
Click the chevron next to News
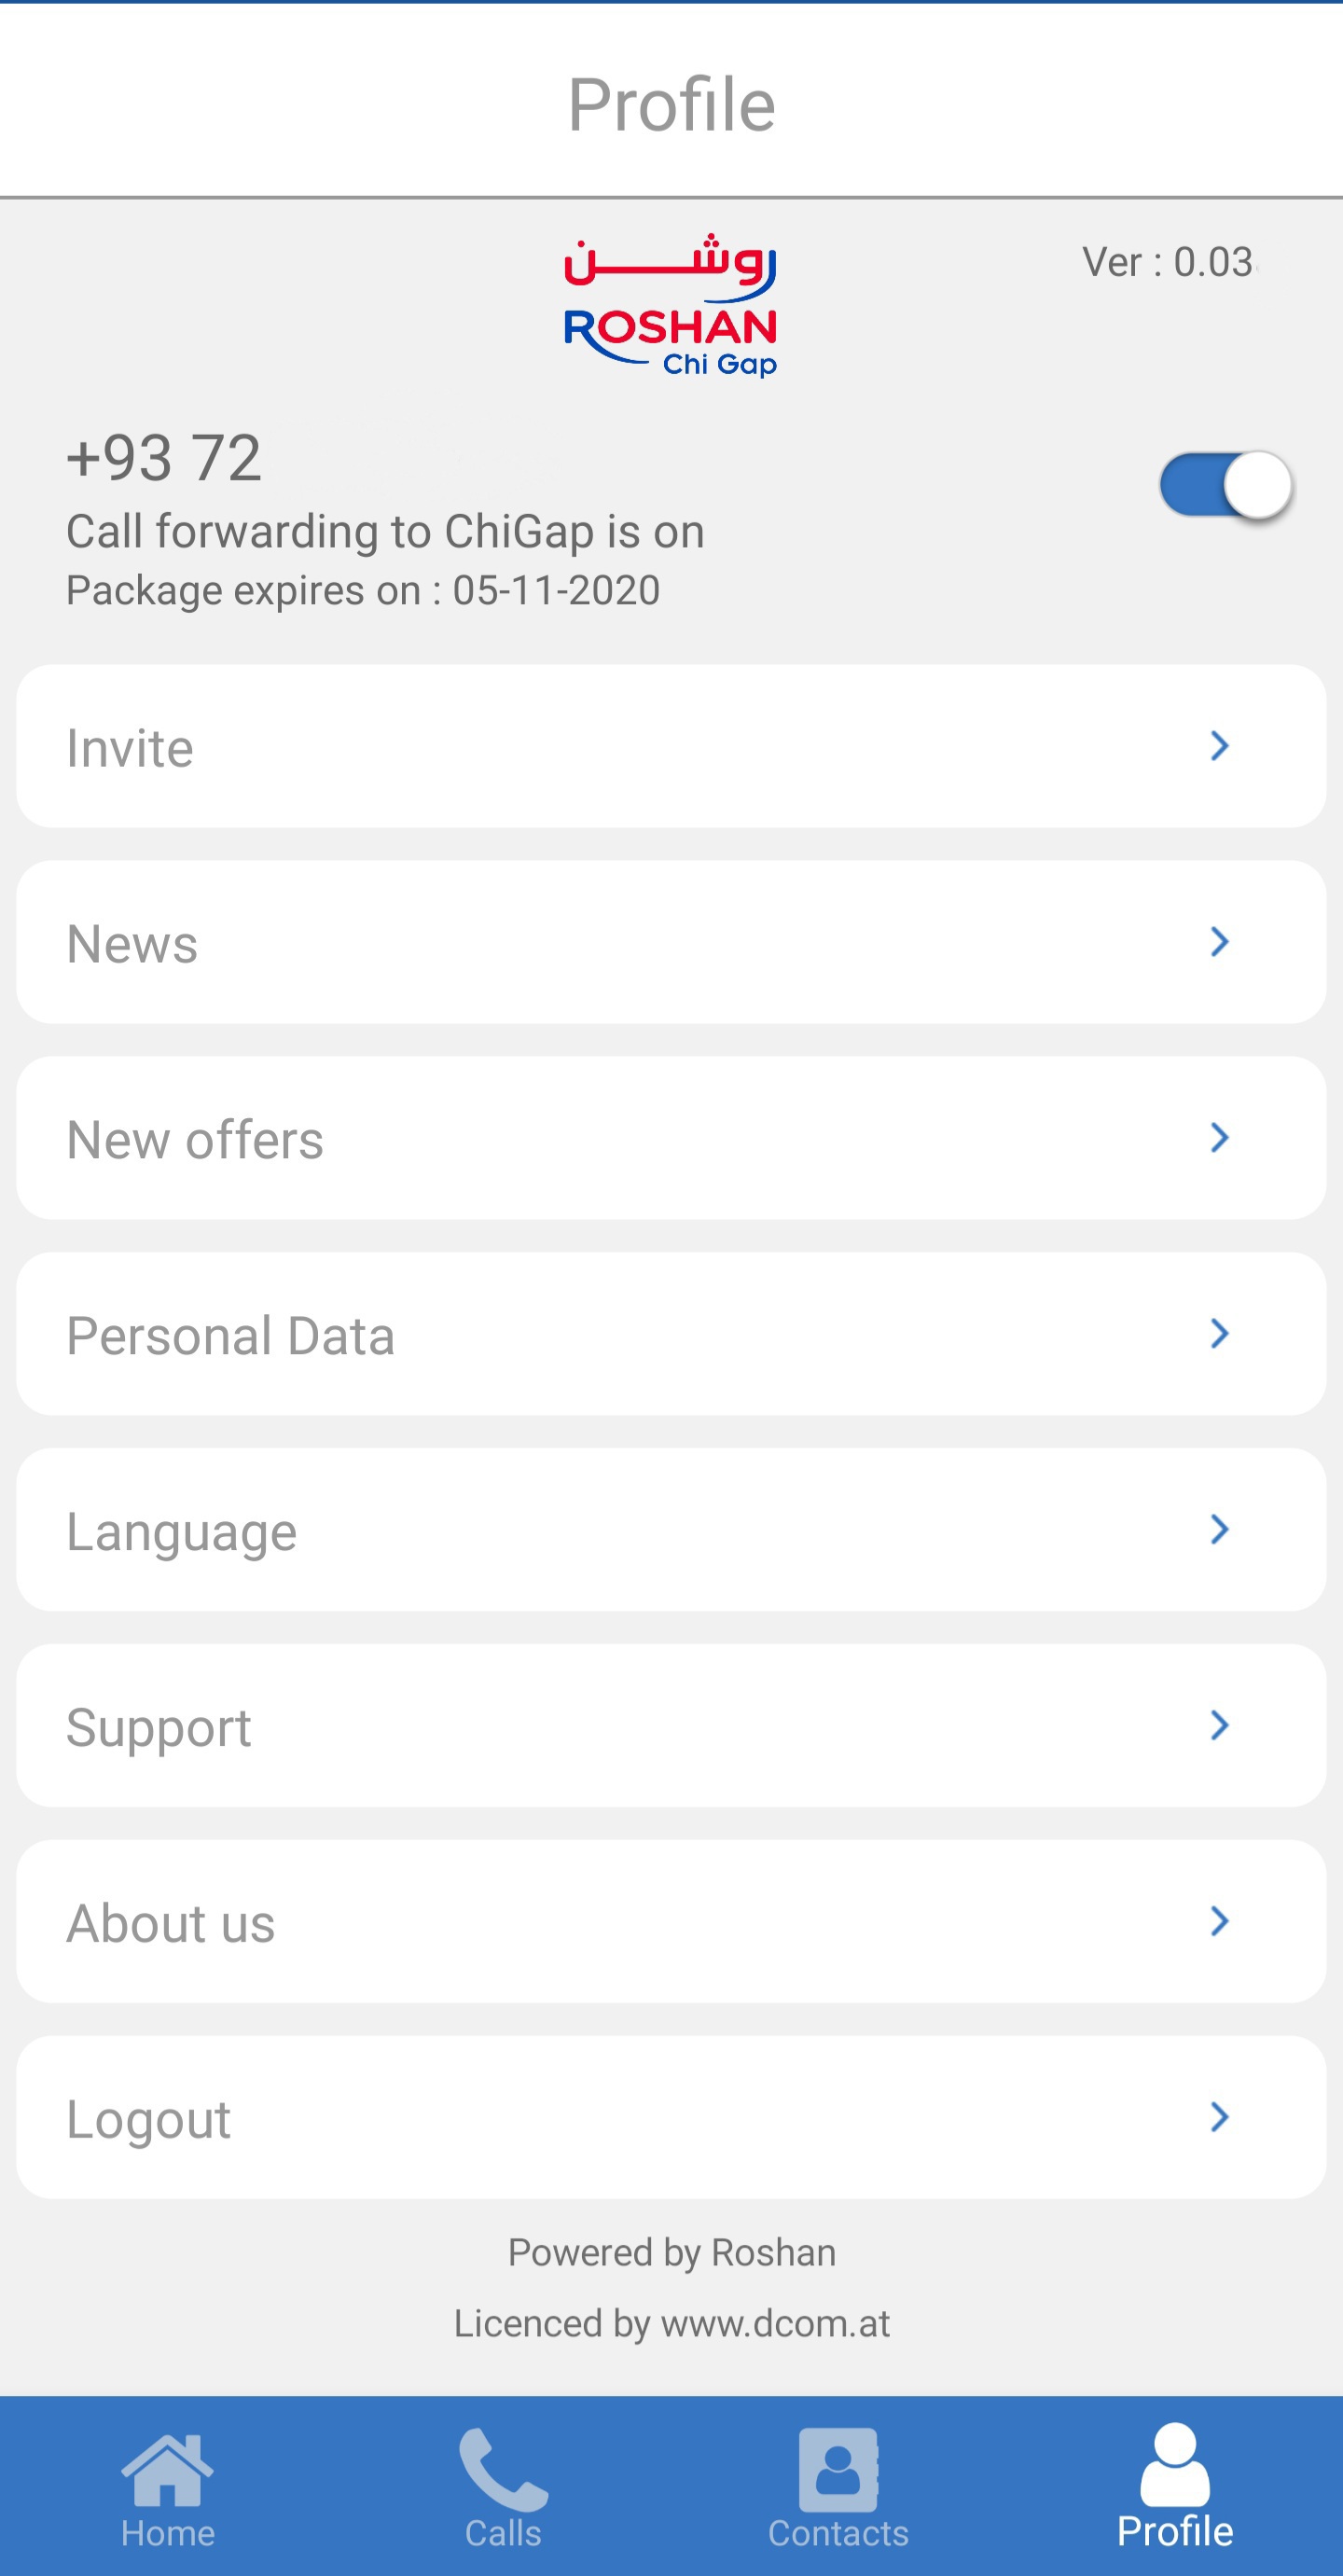click(x=1218, y=942)
